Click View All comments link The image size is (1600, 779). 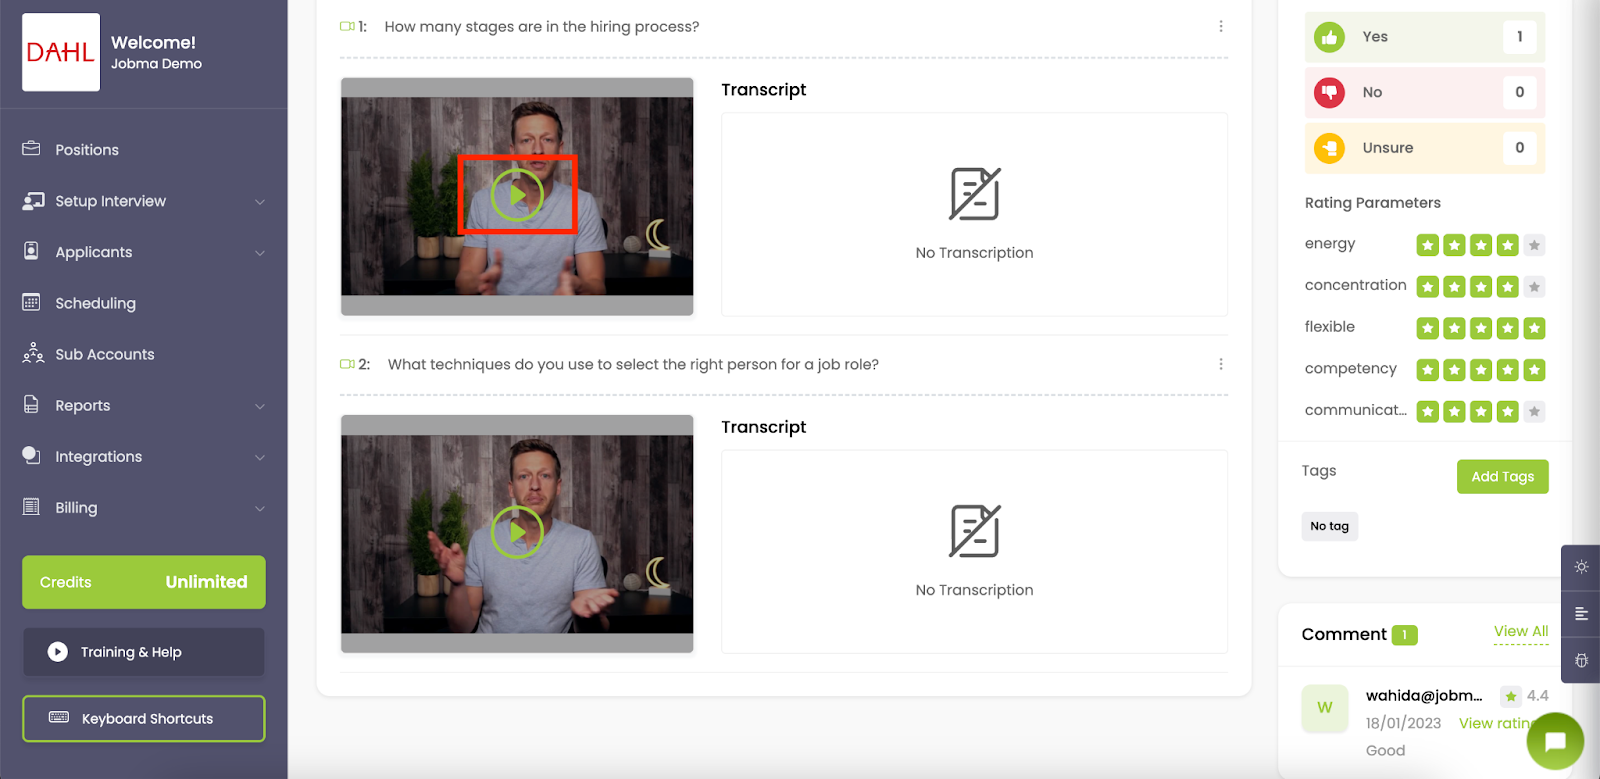(1521, 631)
